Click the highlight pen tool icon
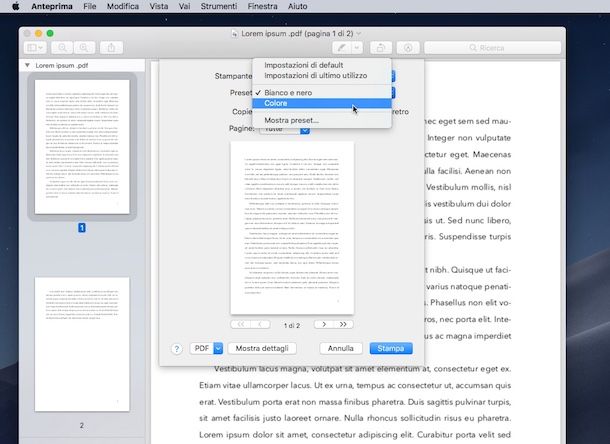 coord(342,47)
